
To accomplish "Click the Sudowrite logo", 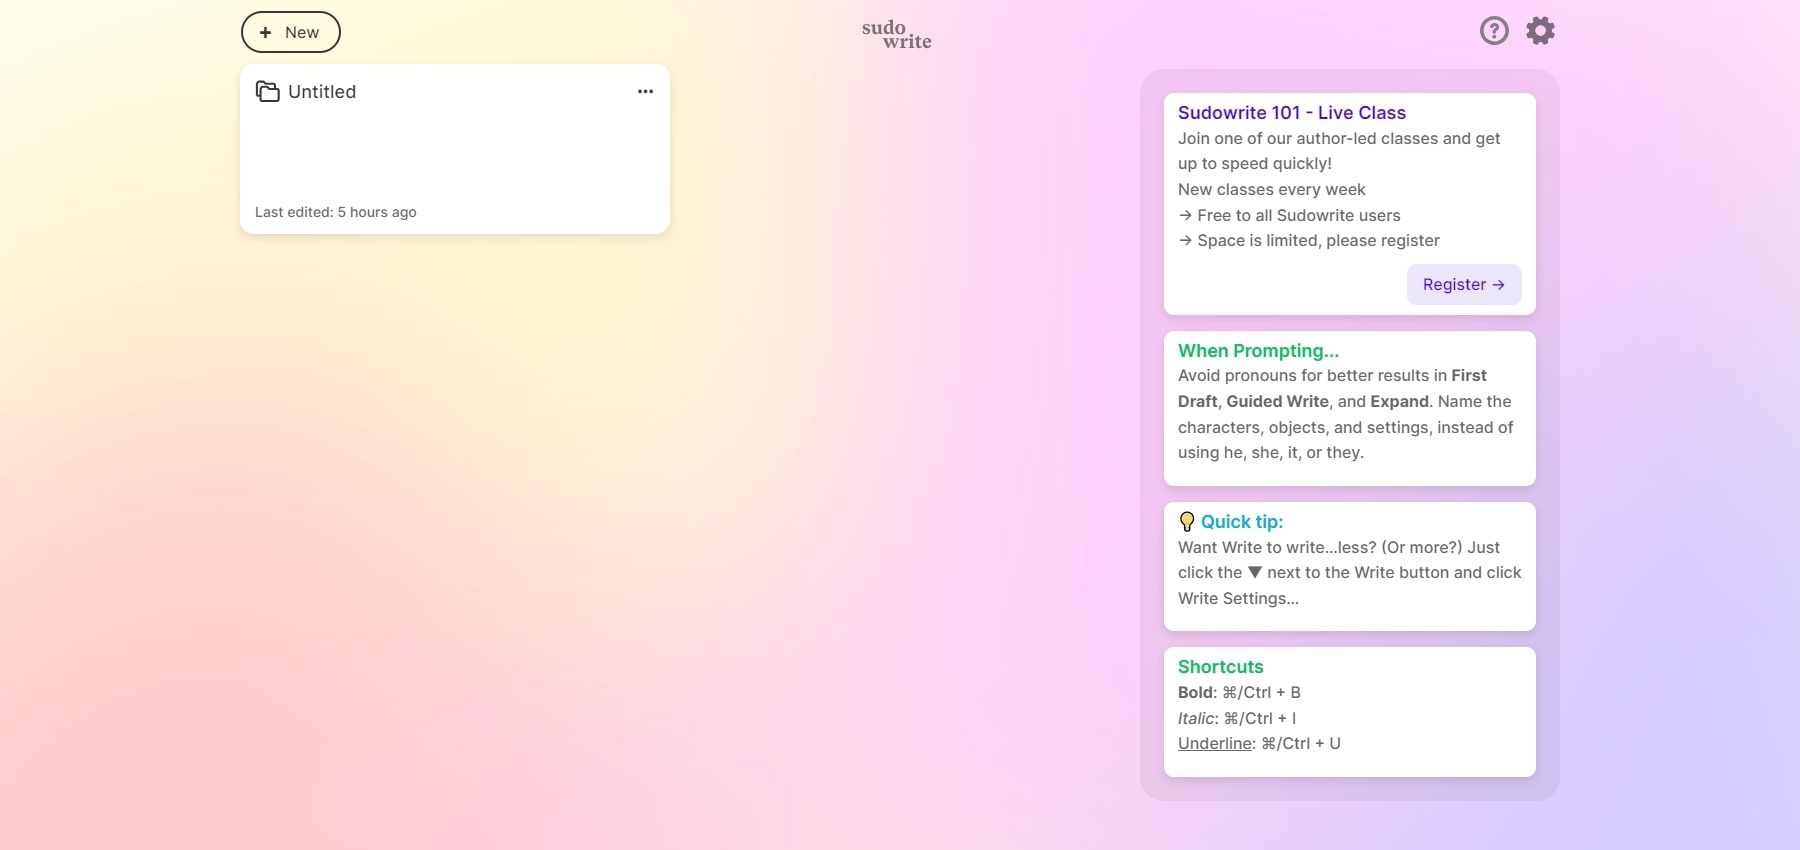I will pyautogui.click(x=896, y=34).
